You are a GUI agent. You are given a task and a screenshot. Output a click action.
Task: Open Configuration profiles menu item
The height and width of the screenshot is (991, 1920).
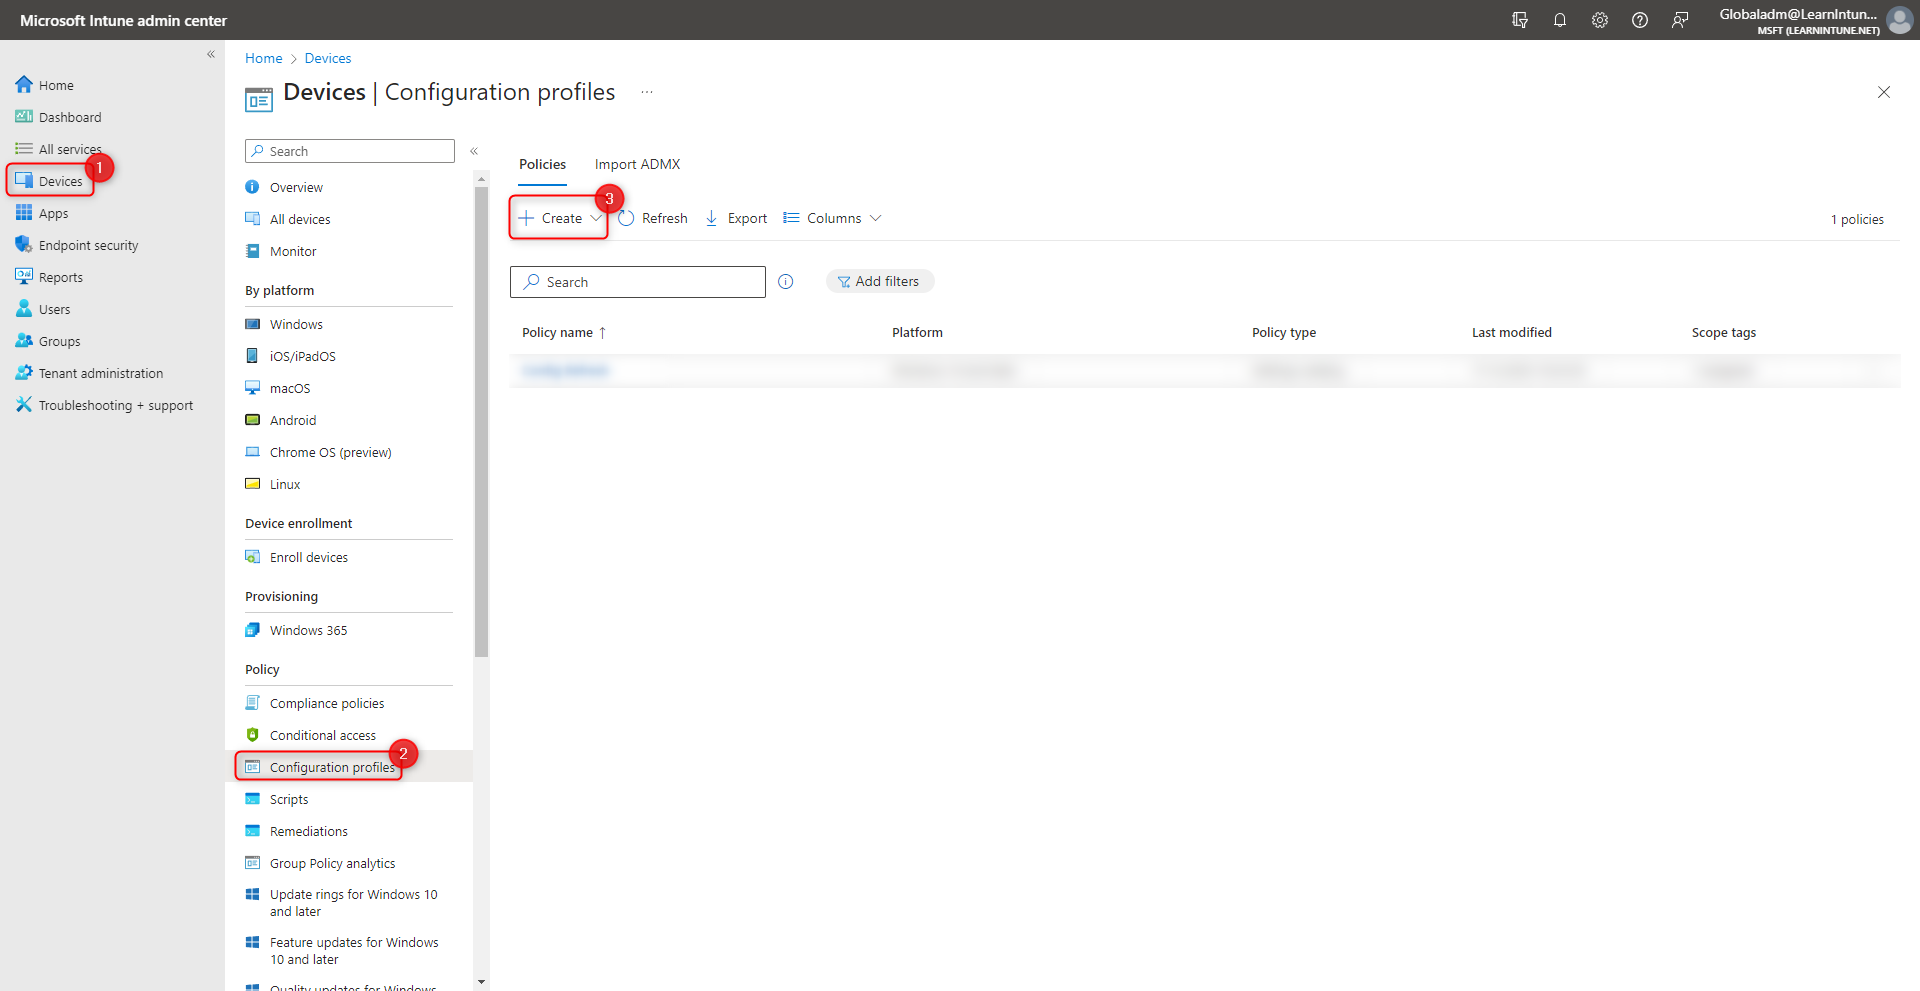coord(332,767)
